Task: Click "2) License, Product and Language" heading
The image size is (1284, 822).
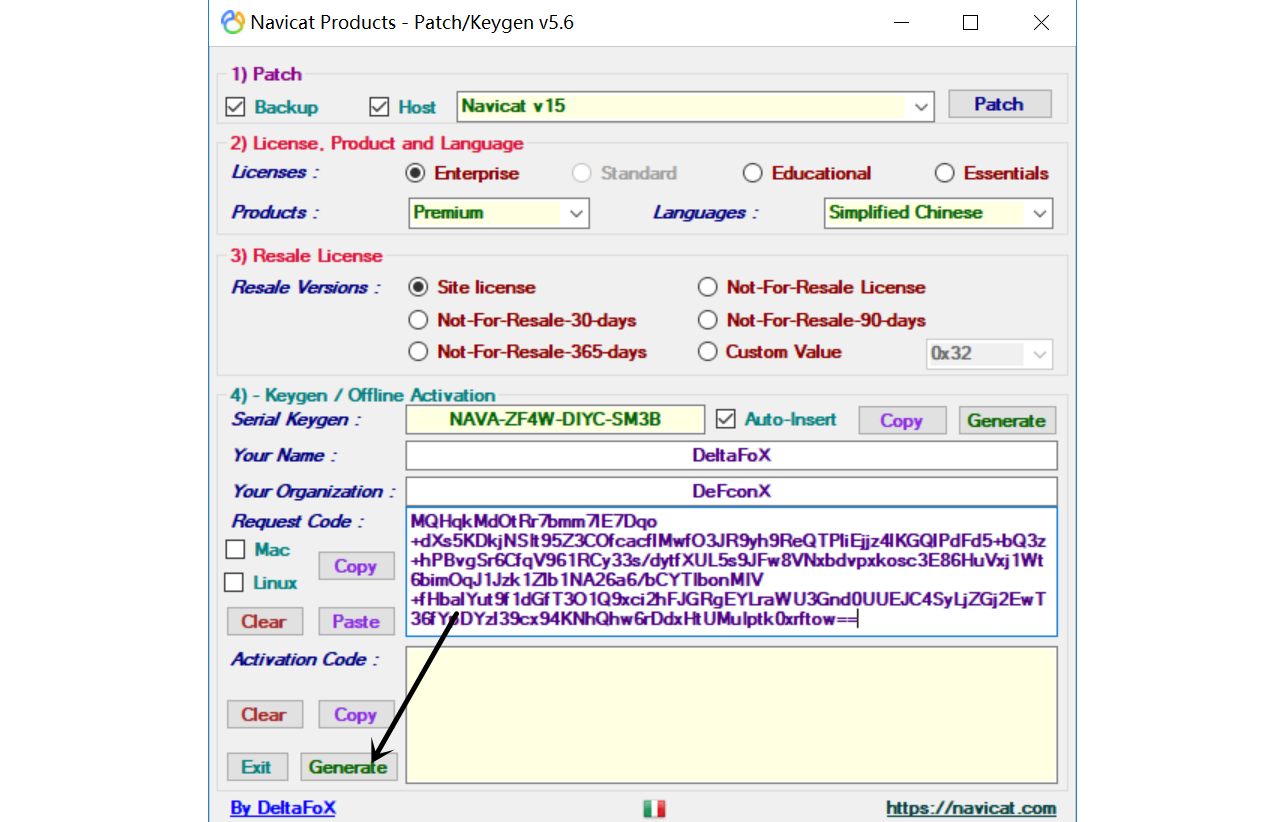Action: click(x=377, y=144)
